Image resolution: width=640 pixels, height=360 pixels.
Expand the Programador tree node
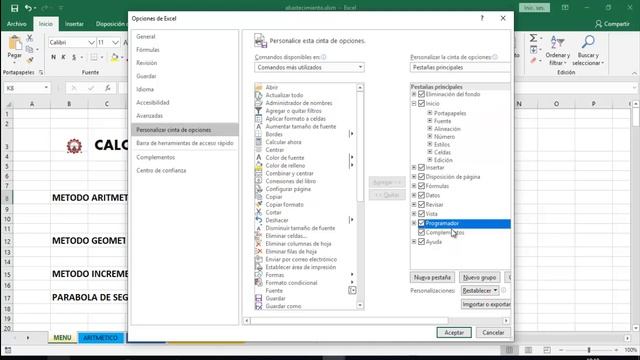tap(414, 223)
